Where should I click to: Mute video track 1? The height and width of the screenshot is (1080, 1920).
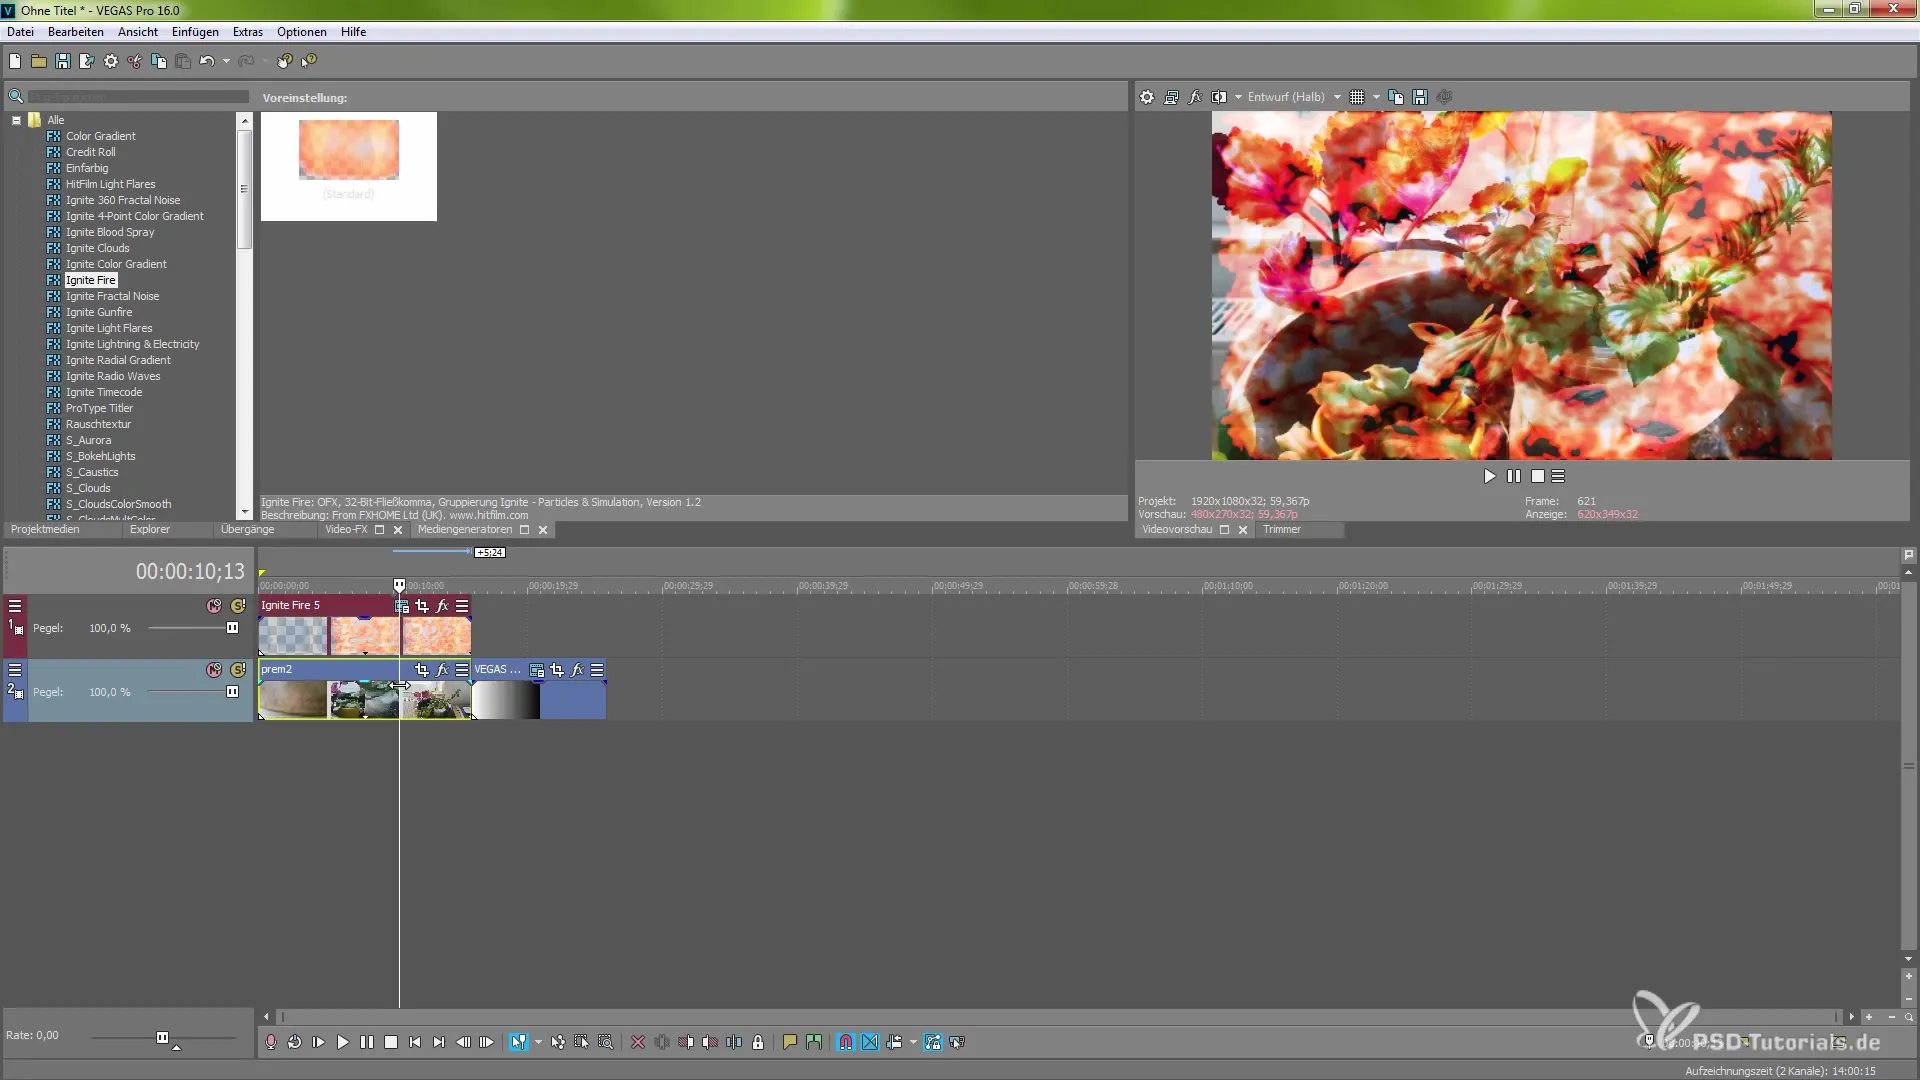[214, 606]
